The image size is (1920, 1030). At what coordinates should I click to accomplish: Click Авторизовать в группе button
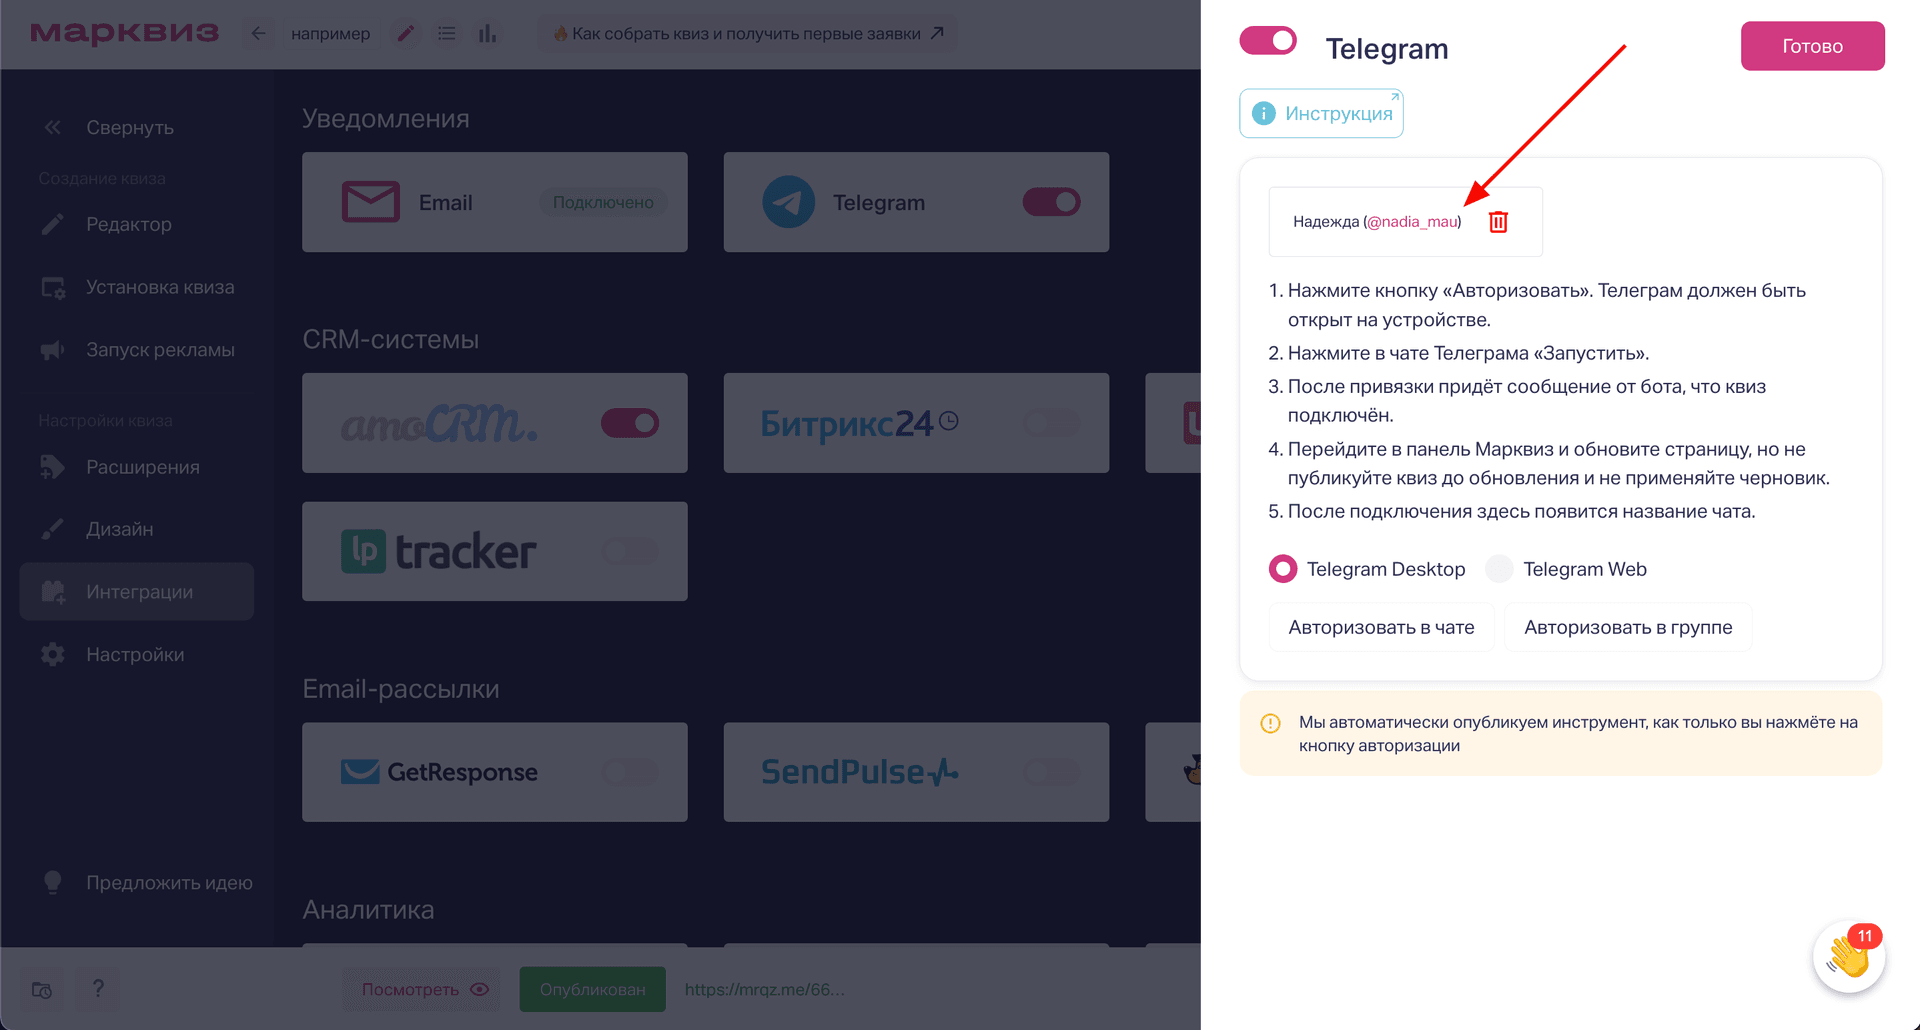pyautogui.click(x=1628, y=628)
